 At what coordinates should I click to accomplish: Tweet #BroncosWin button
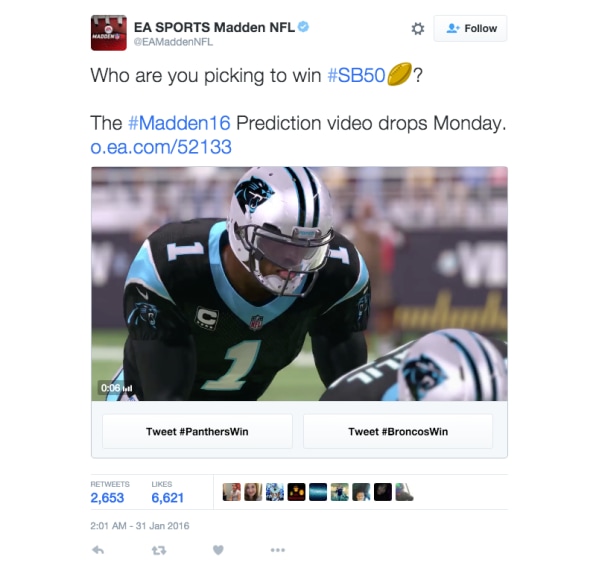point(398,431)
